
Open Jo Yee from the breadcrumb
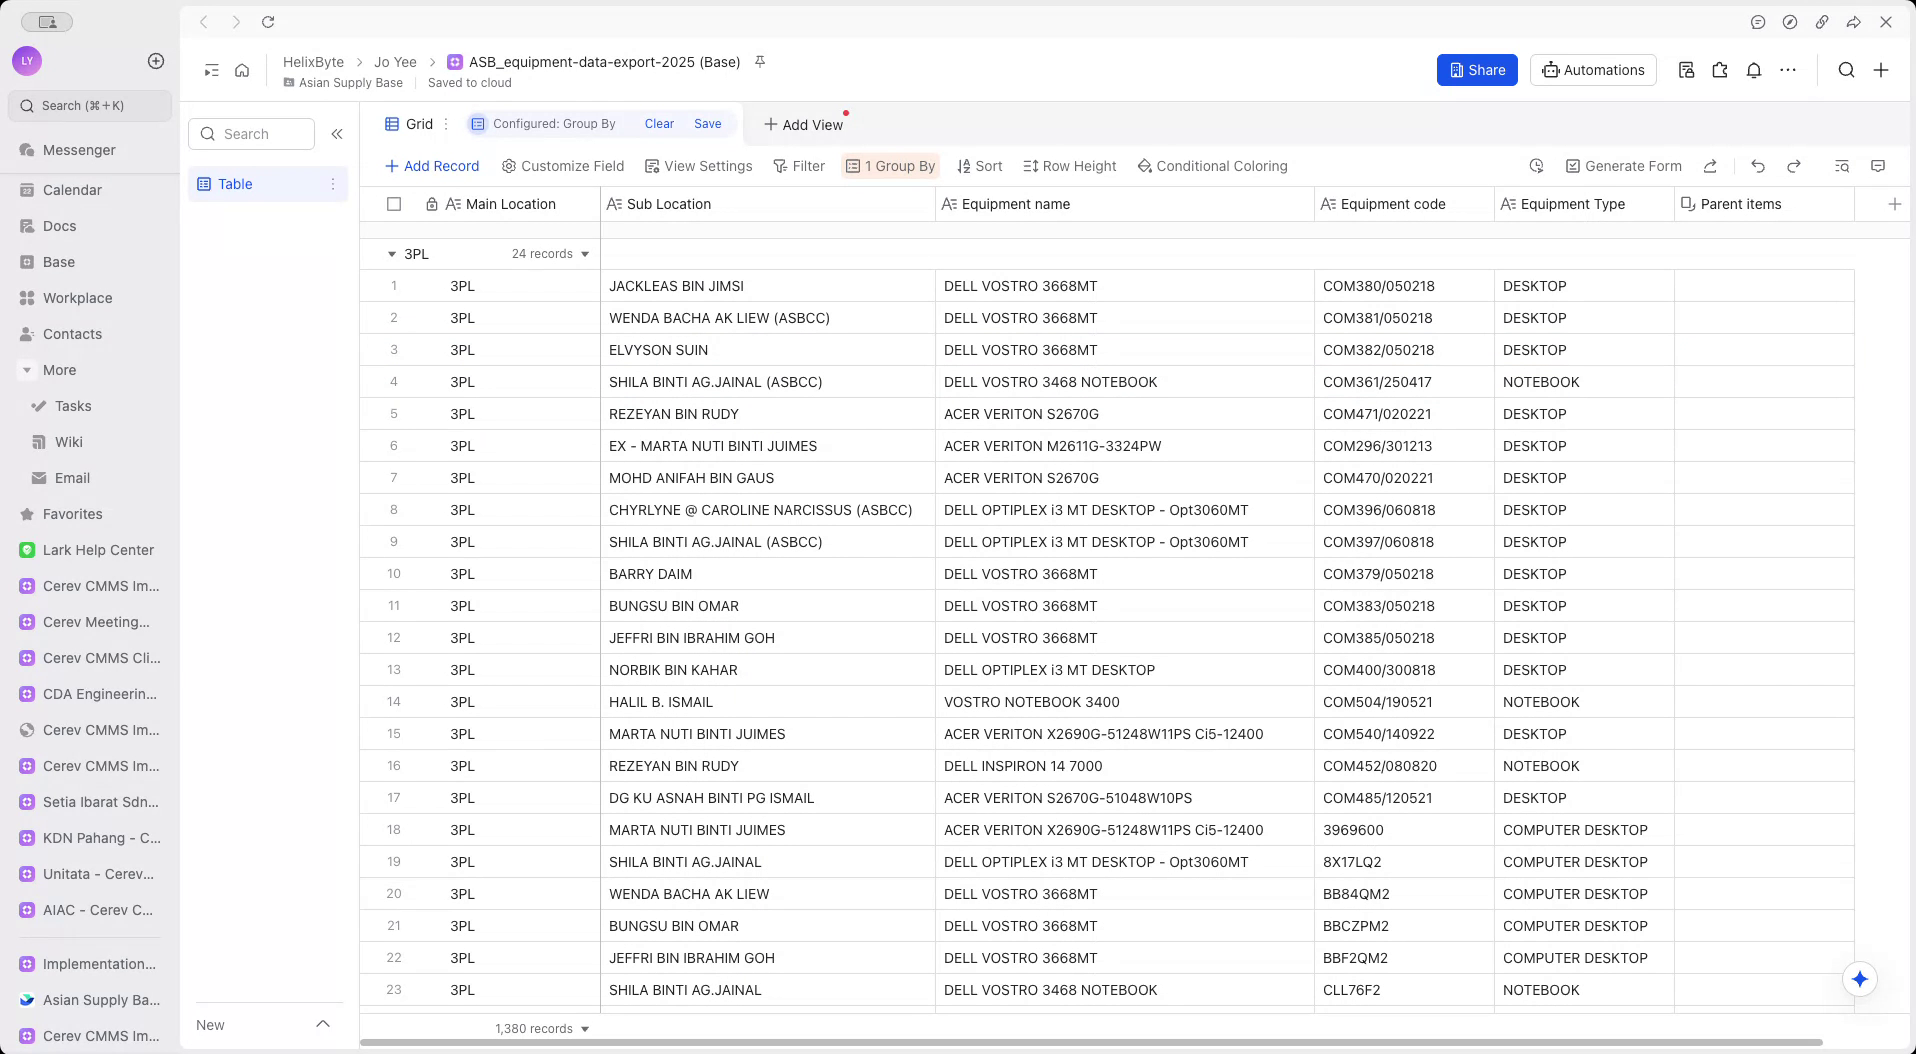[x=395, y=61]
